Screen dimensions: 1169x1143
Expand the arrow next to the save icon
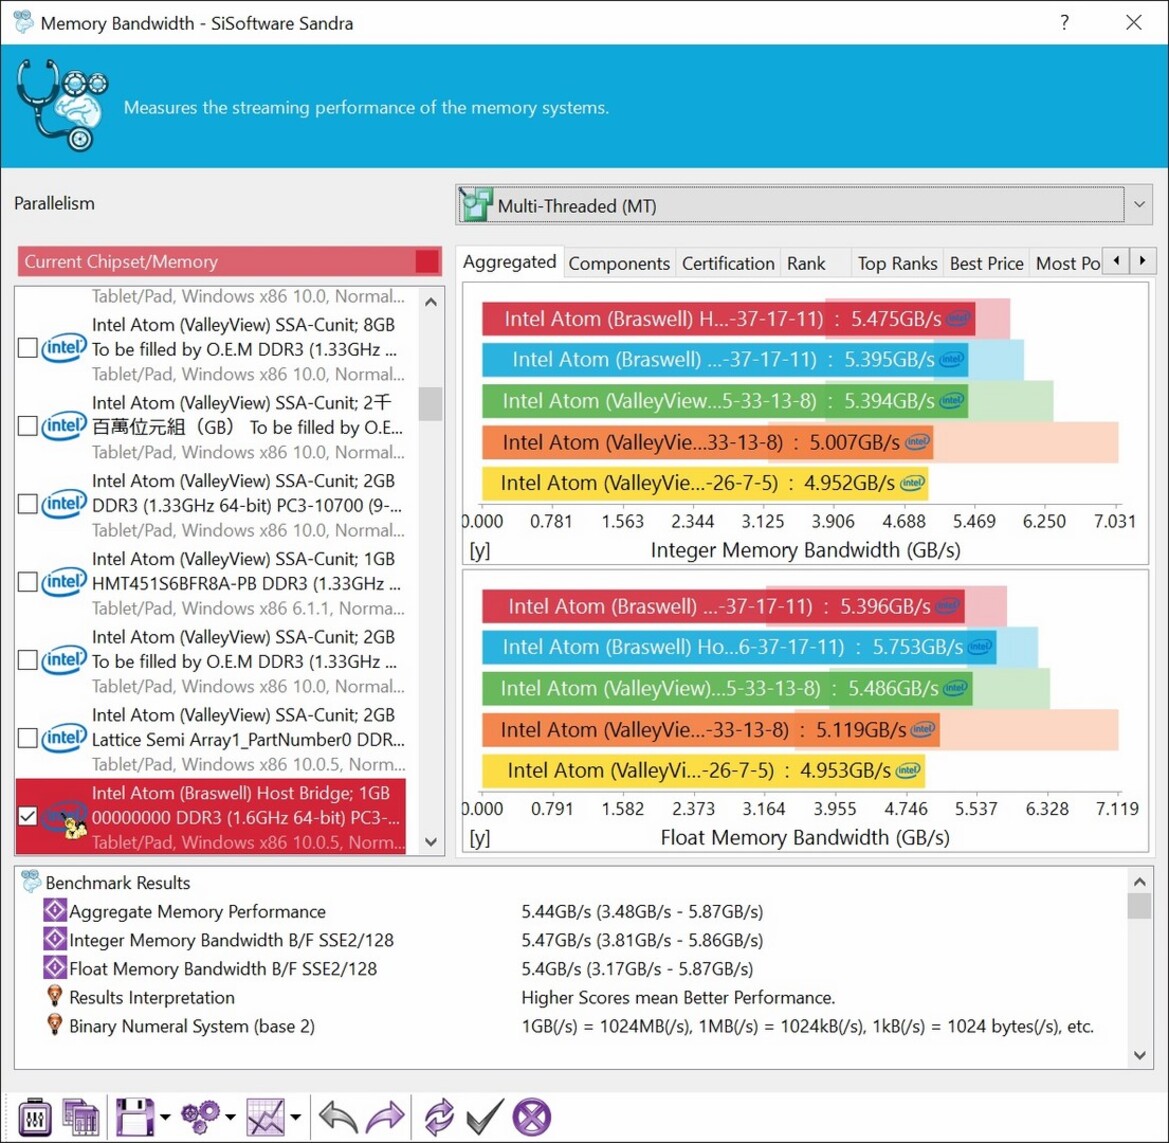165,1117
